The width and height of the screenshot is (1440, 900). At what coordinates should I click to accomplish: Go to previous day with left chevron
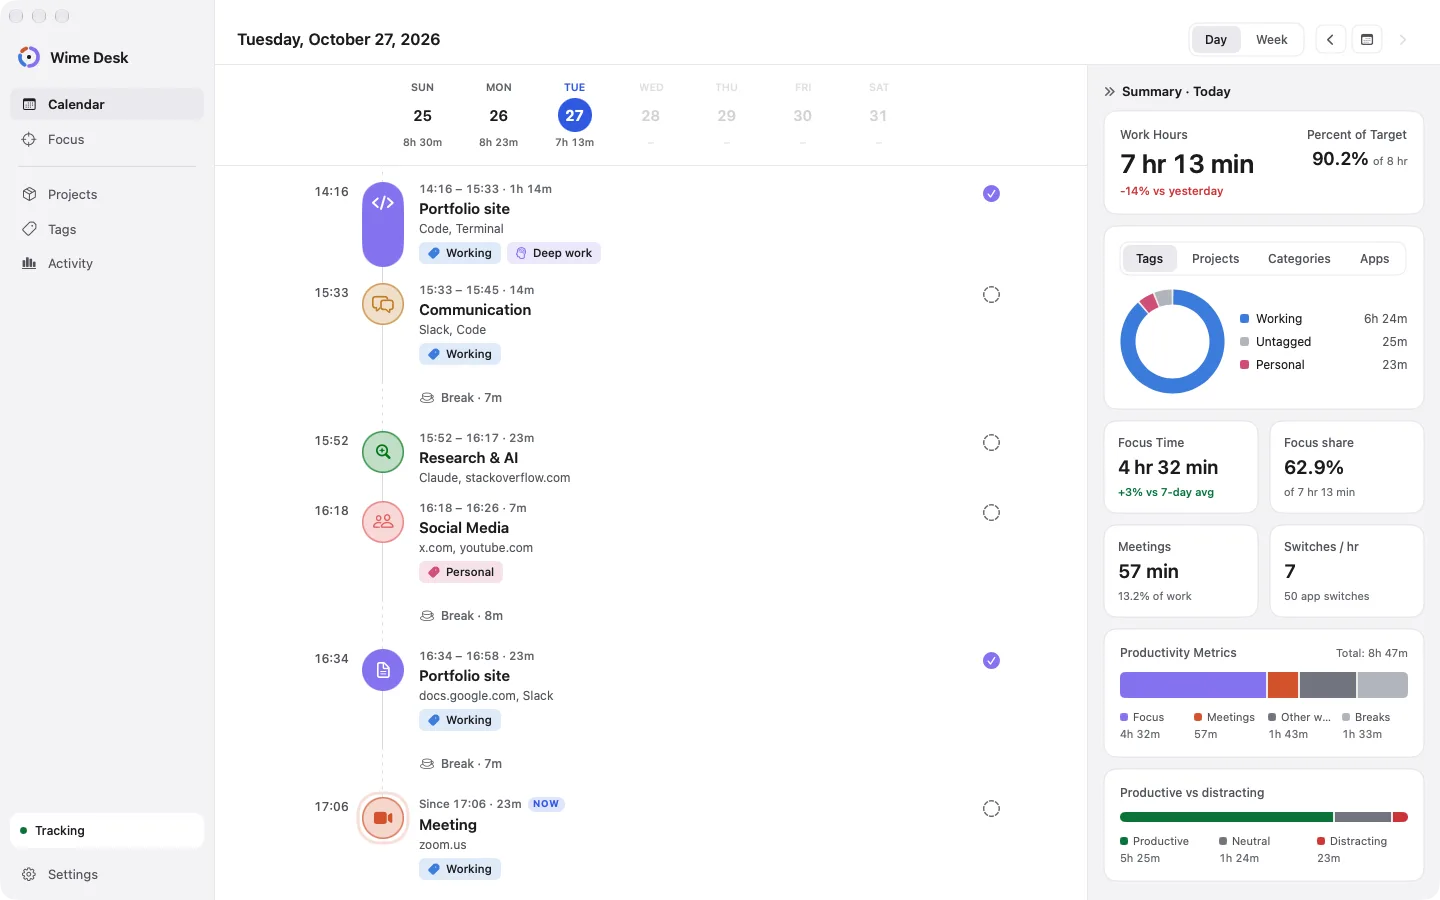[x=1330, y=40]
